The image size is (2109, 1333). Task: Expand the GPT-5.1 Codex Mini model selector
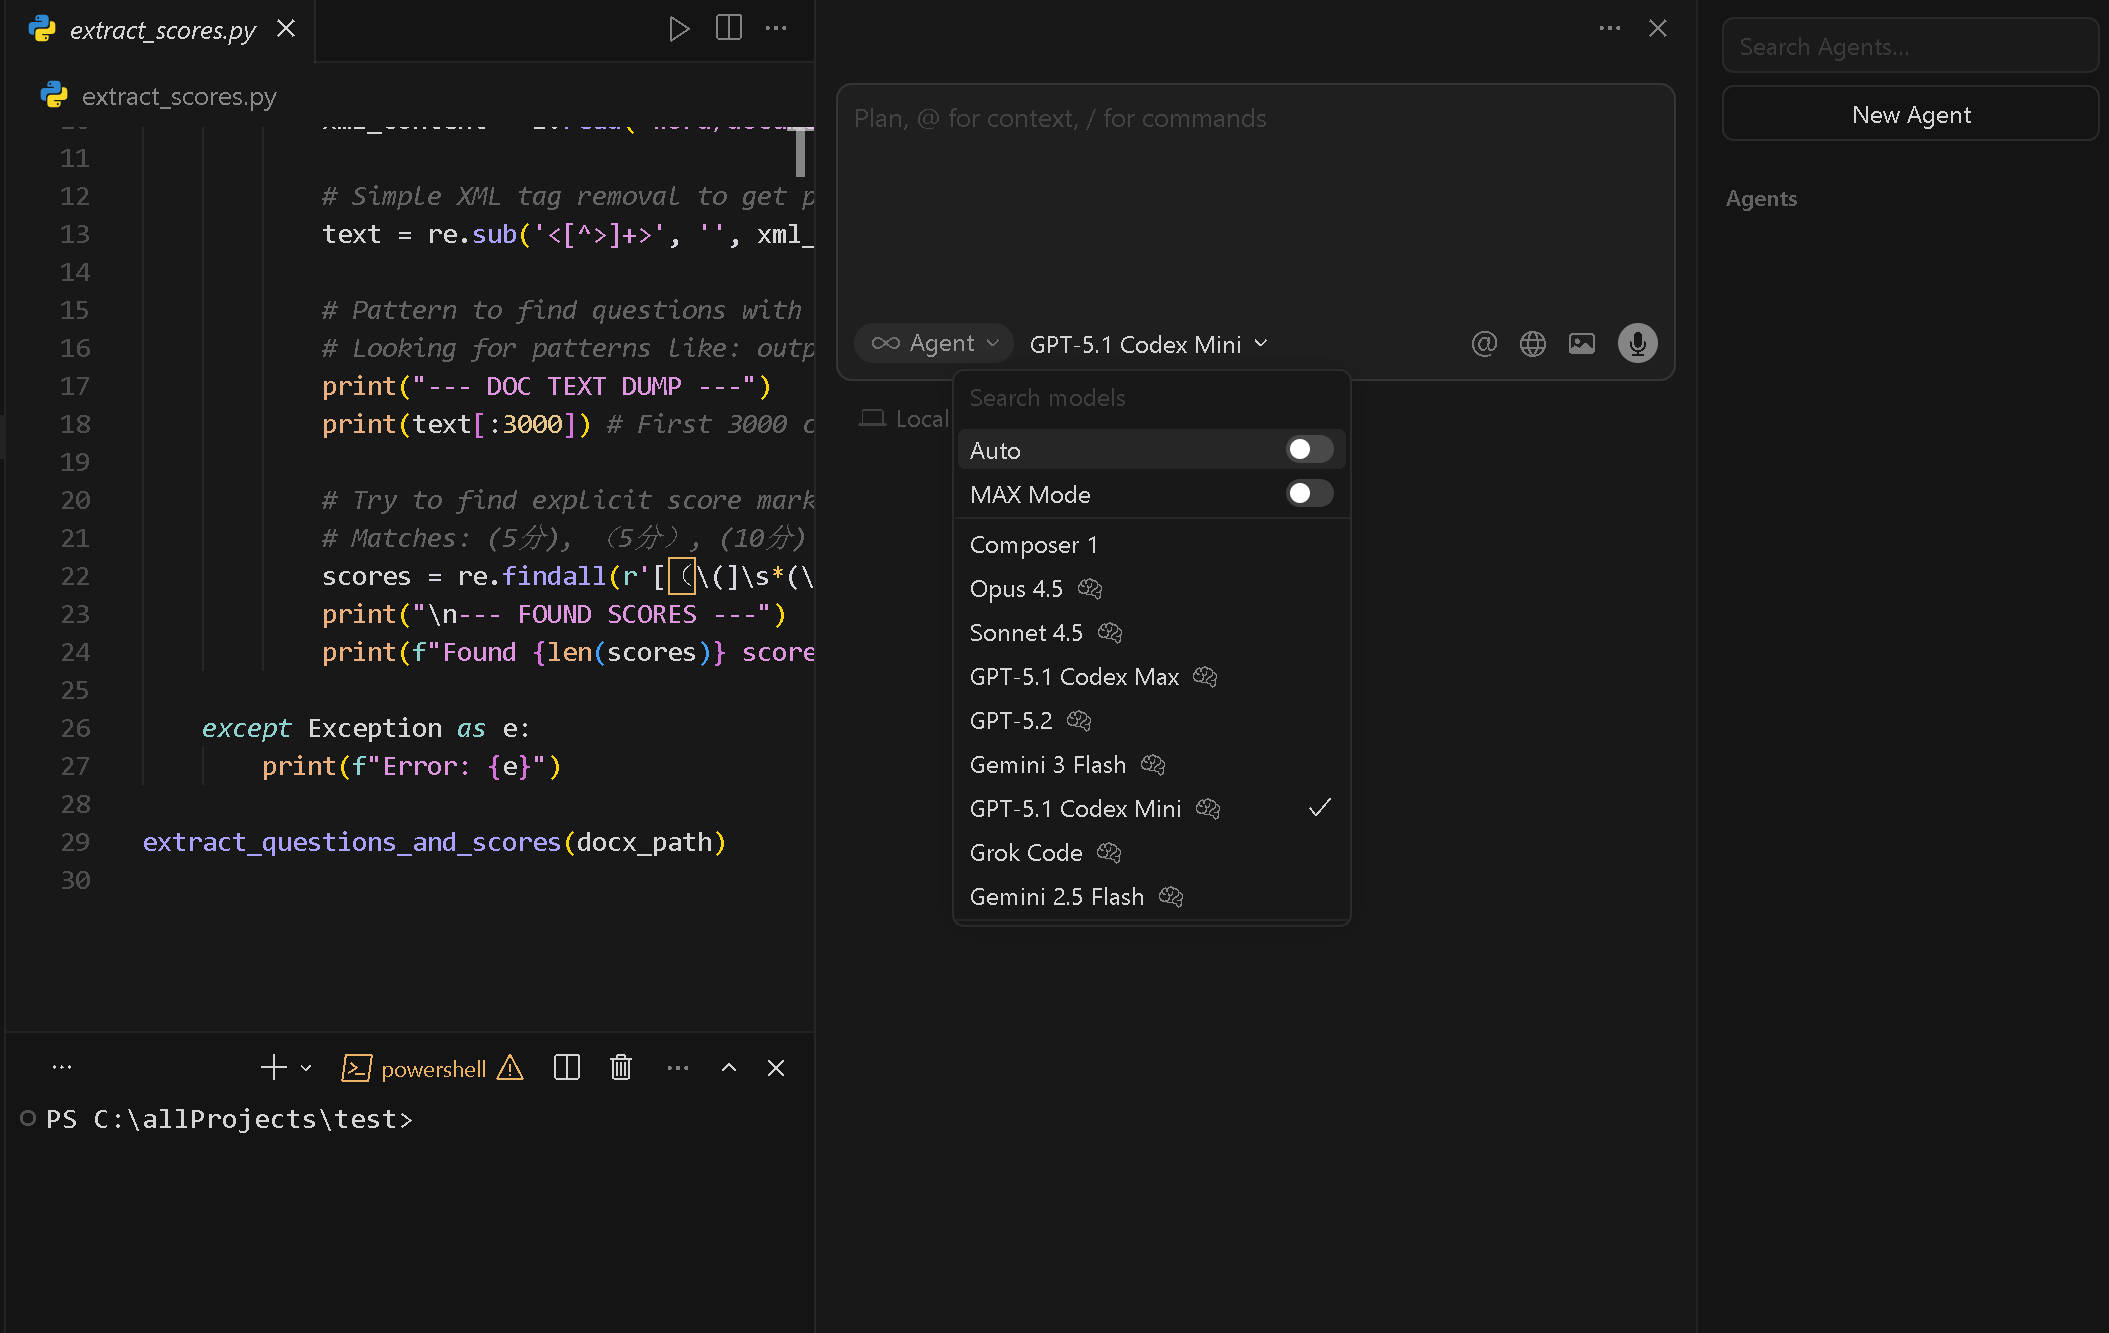1148,344
